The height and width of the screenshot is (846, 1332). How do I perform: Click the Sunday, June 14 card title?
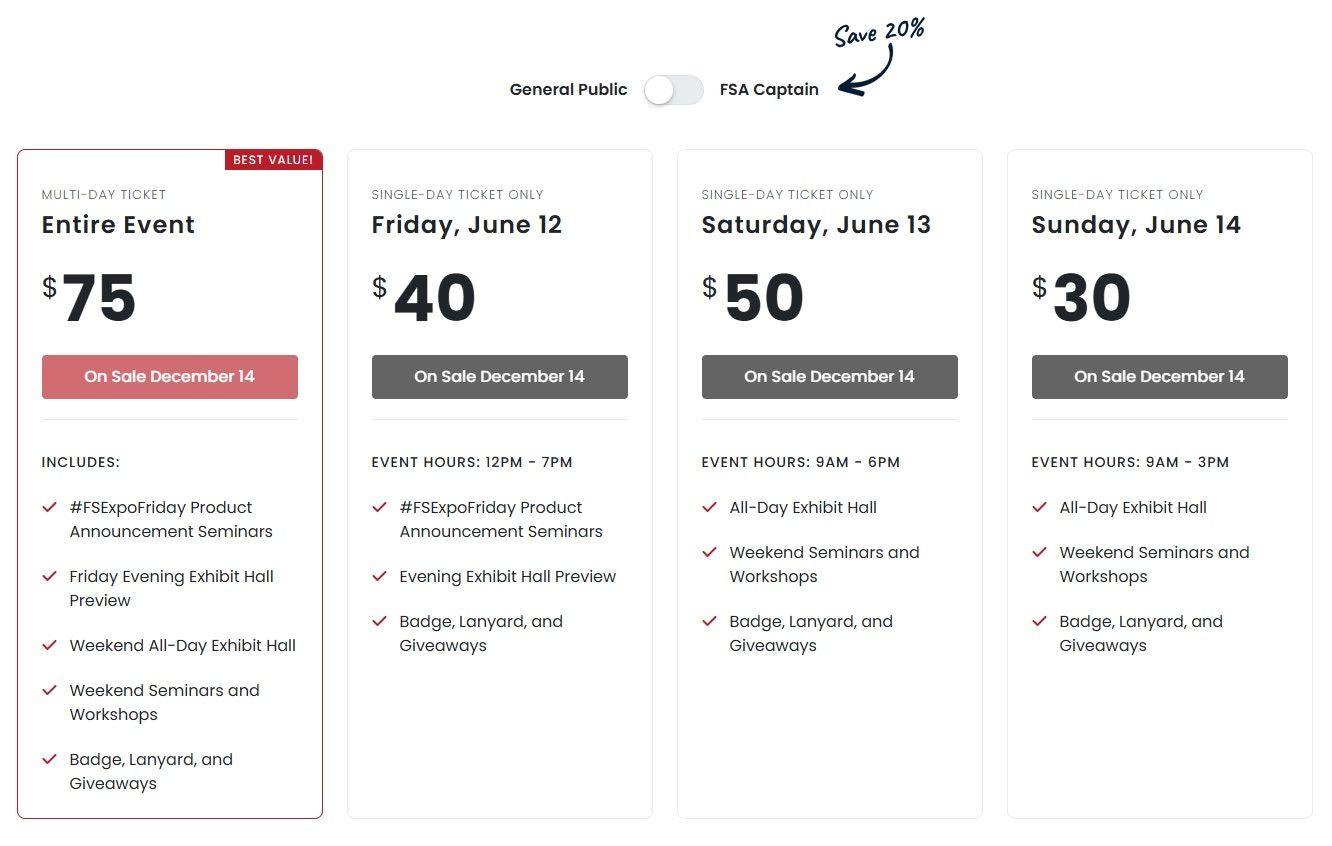1136,225
